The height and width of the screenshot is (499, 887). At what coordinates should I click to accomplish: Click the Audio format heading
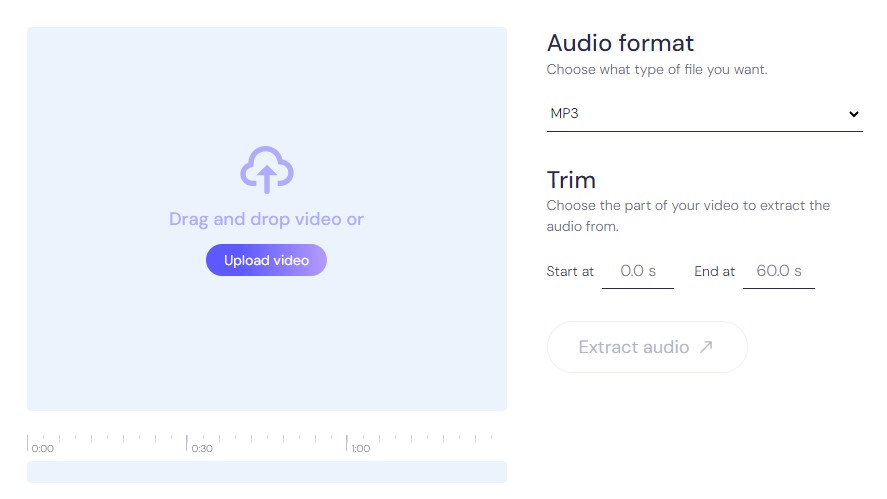(620, 43)
